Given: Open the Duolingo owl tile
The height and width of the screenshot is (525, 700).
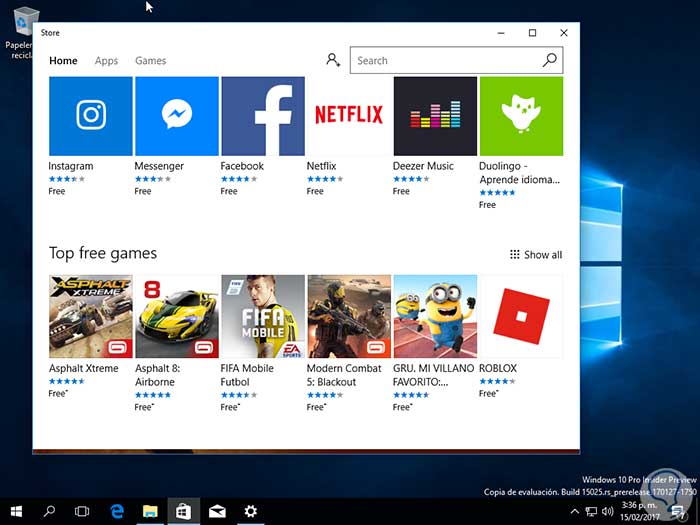Looking at the screenshot, I should click(521, 116).
